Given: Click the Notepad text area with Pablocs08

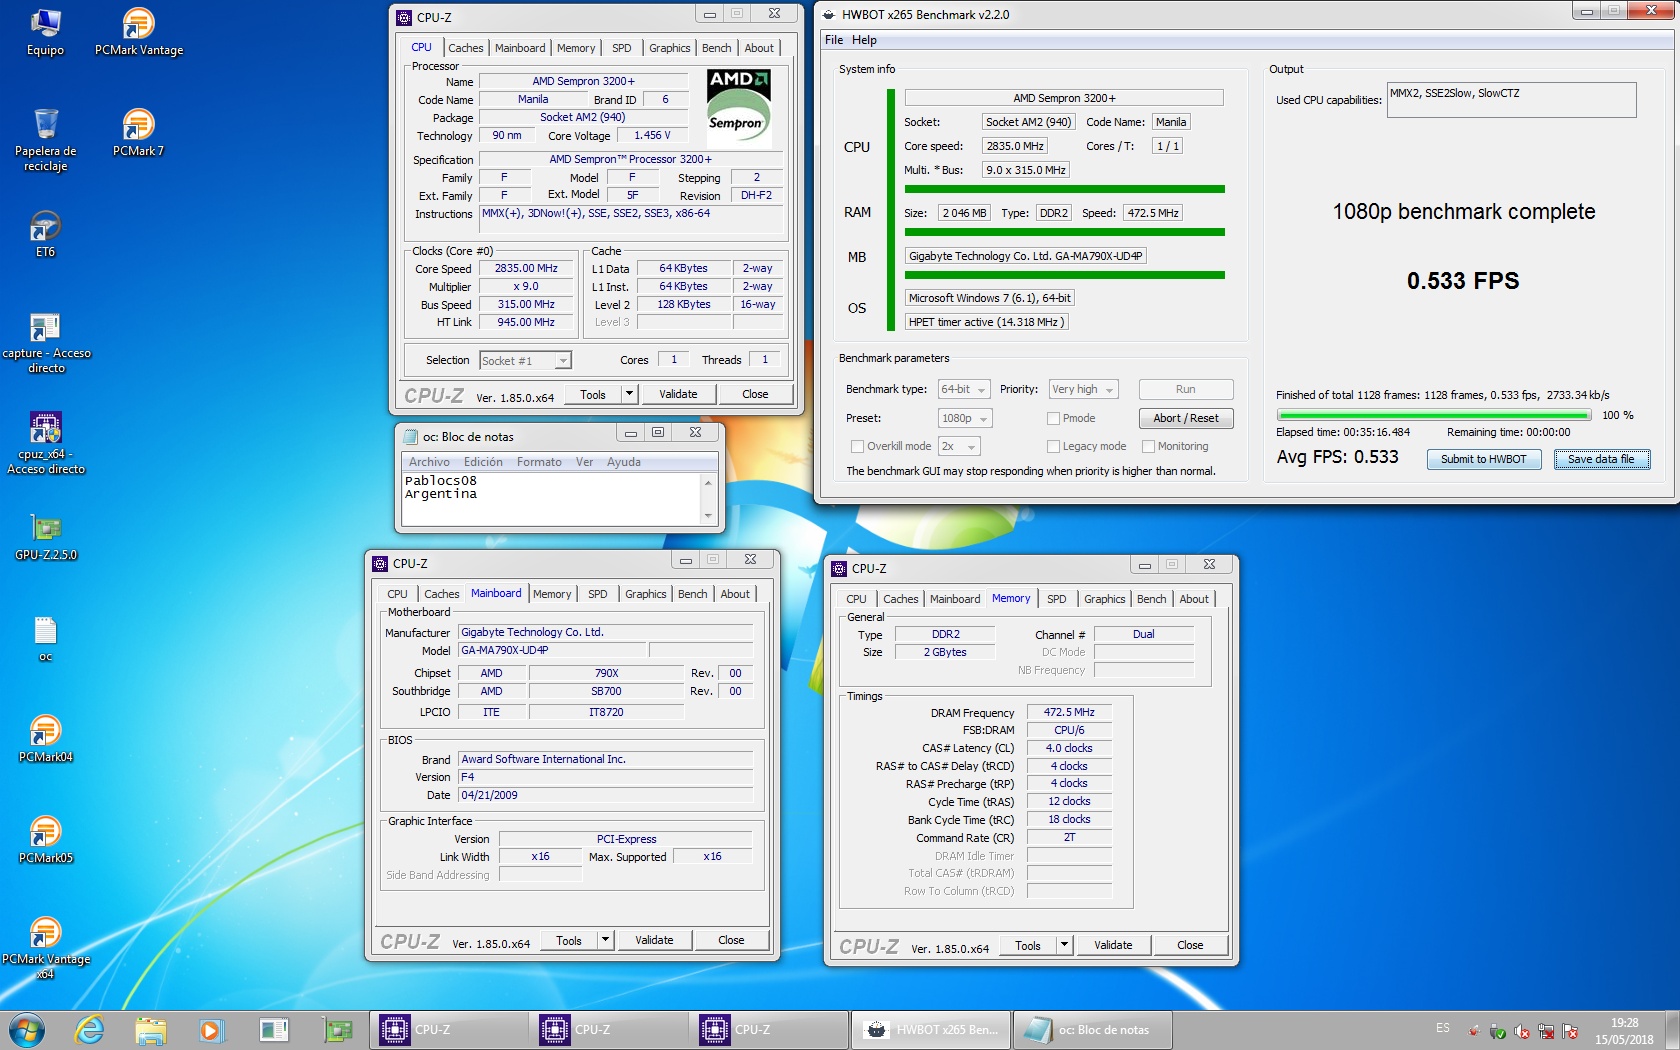Looking at the screenshot, I should [552, 498].
